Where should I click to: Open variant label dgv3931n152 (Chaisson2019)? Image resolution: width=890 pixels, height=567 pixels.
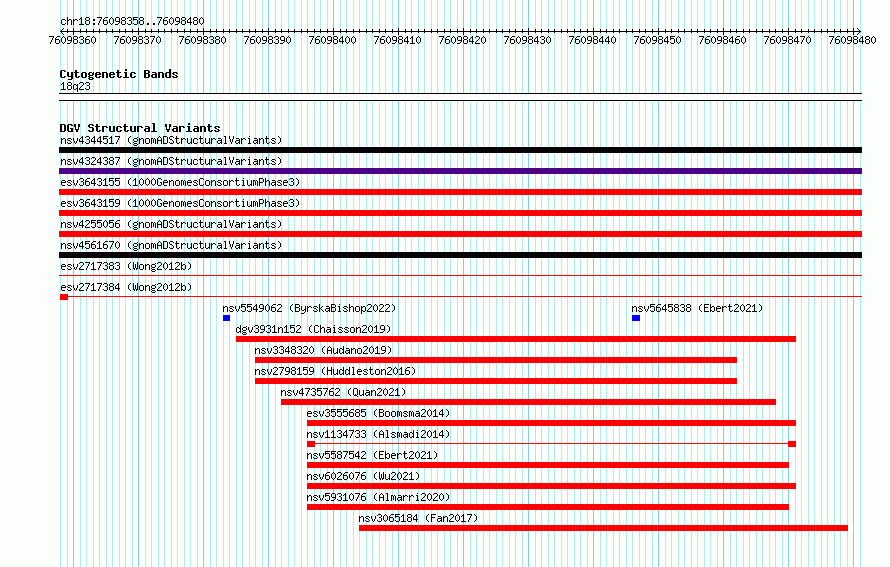313,329
